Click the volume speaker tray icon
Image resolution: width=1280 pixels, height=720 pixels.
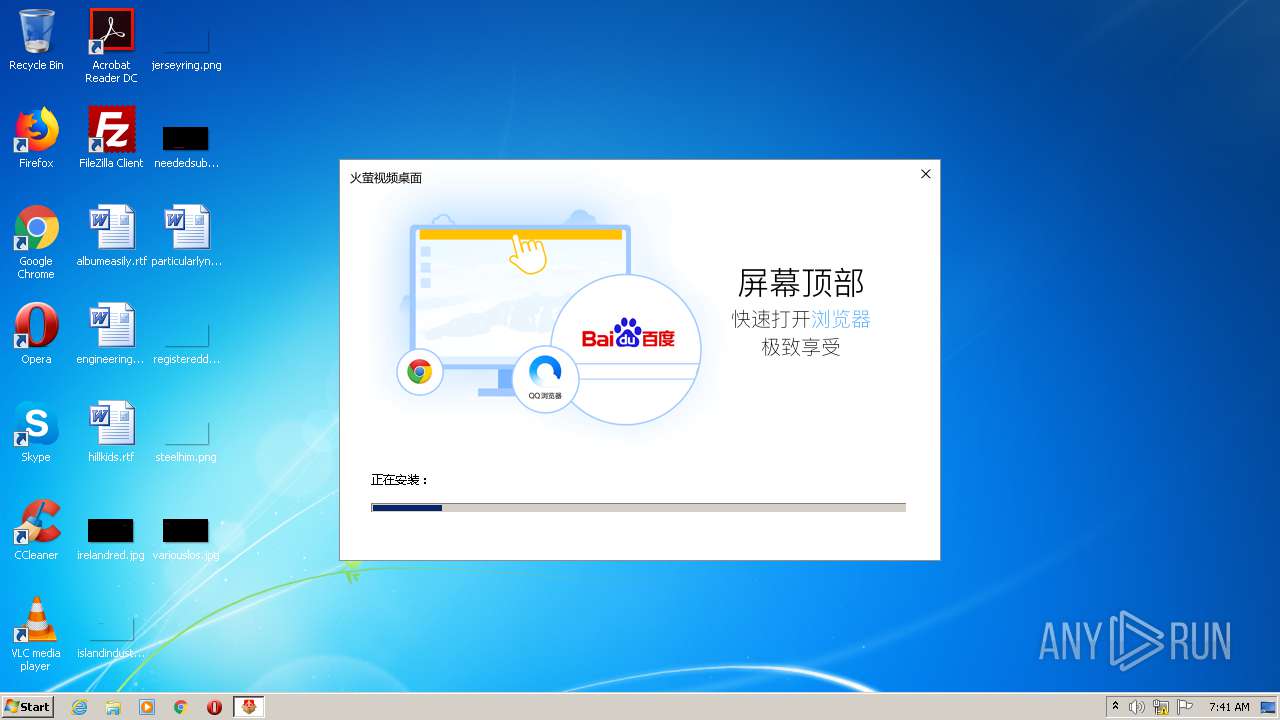[1137, 707]
